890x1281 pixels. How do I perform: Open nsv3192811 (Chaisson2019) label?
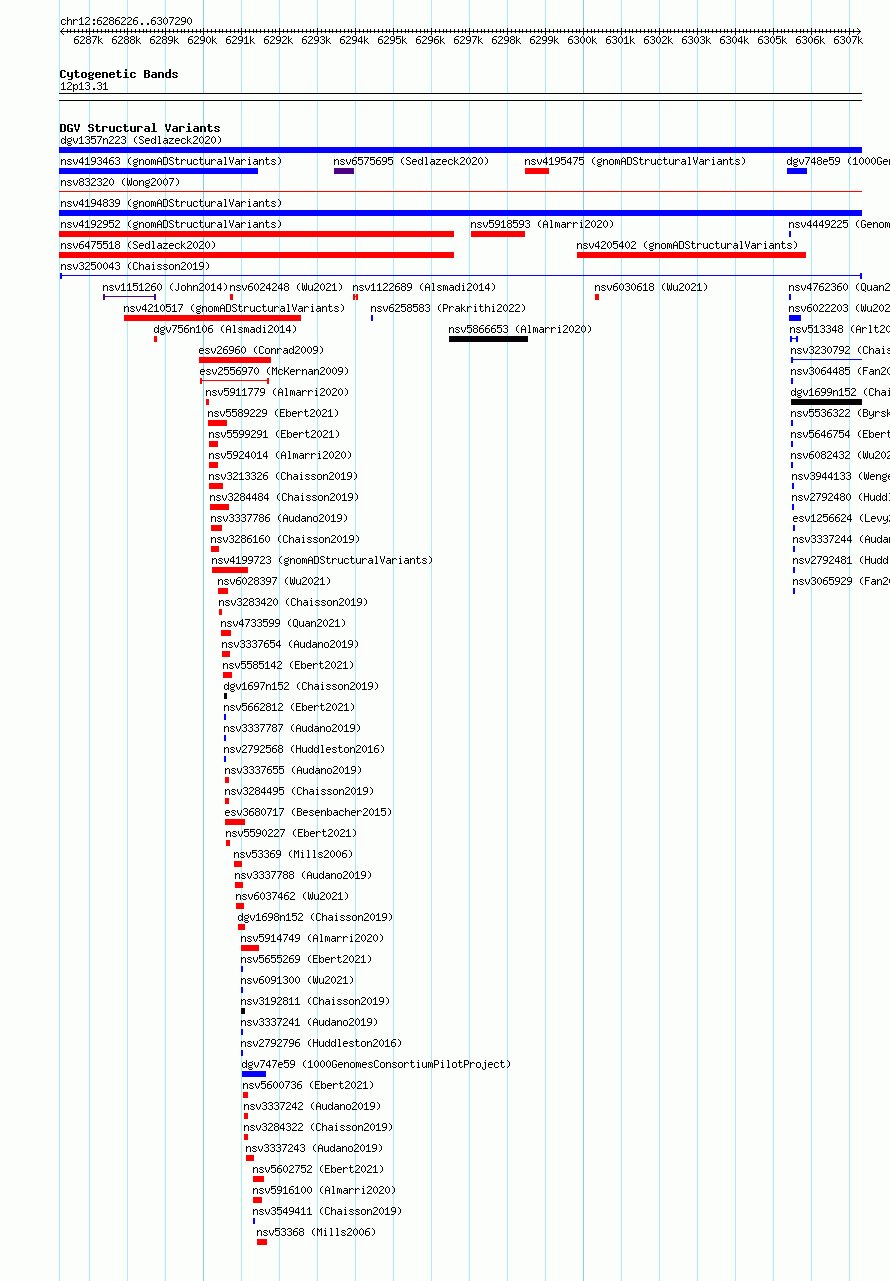315,1001
